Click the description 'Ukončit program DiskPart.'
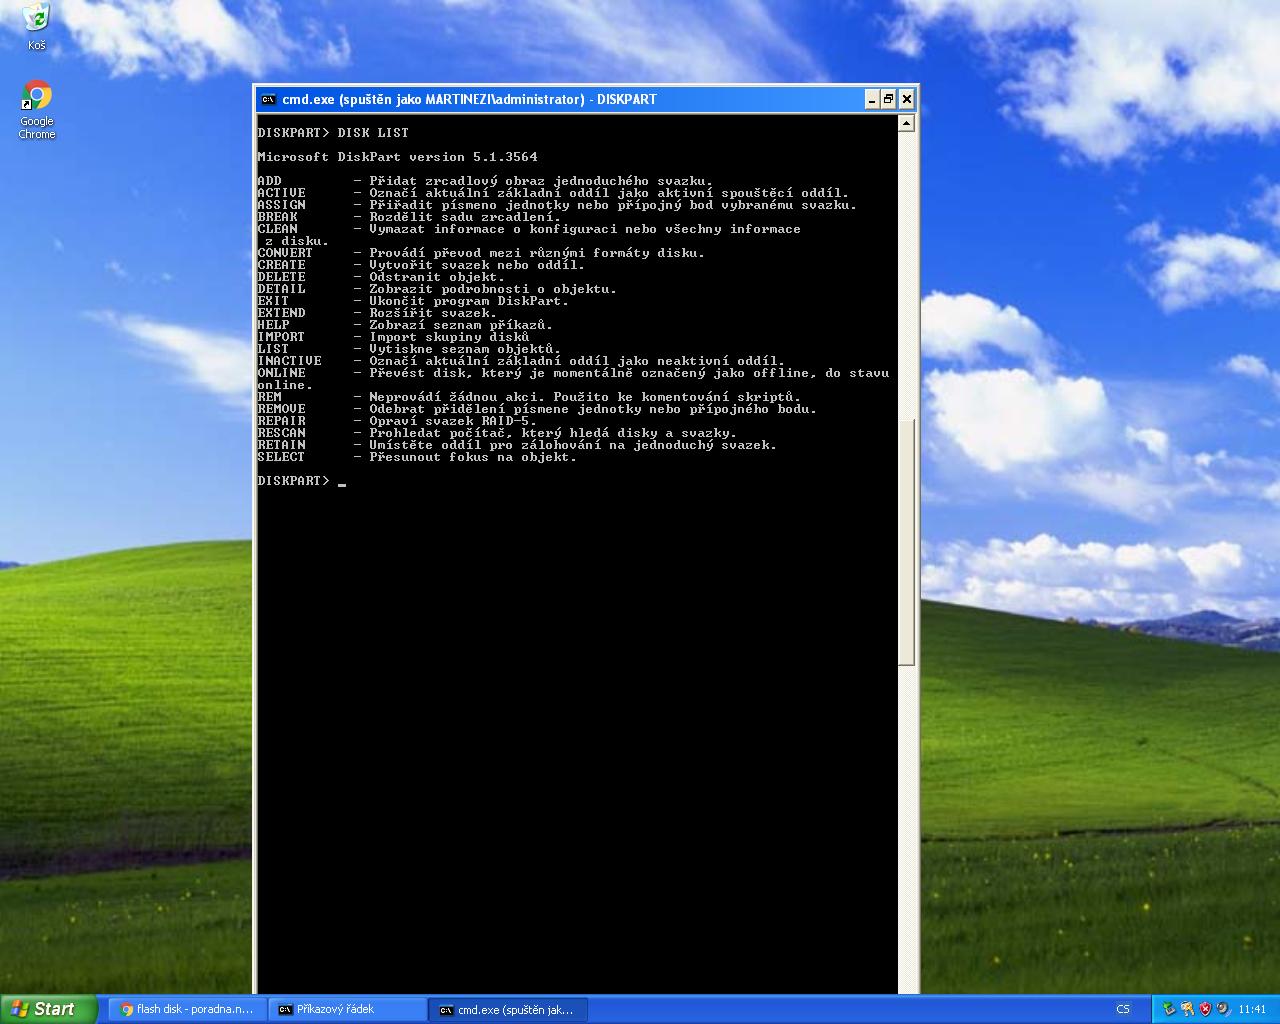Viewport: 1280px width, 1024px height. [x=469, y=301]
